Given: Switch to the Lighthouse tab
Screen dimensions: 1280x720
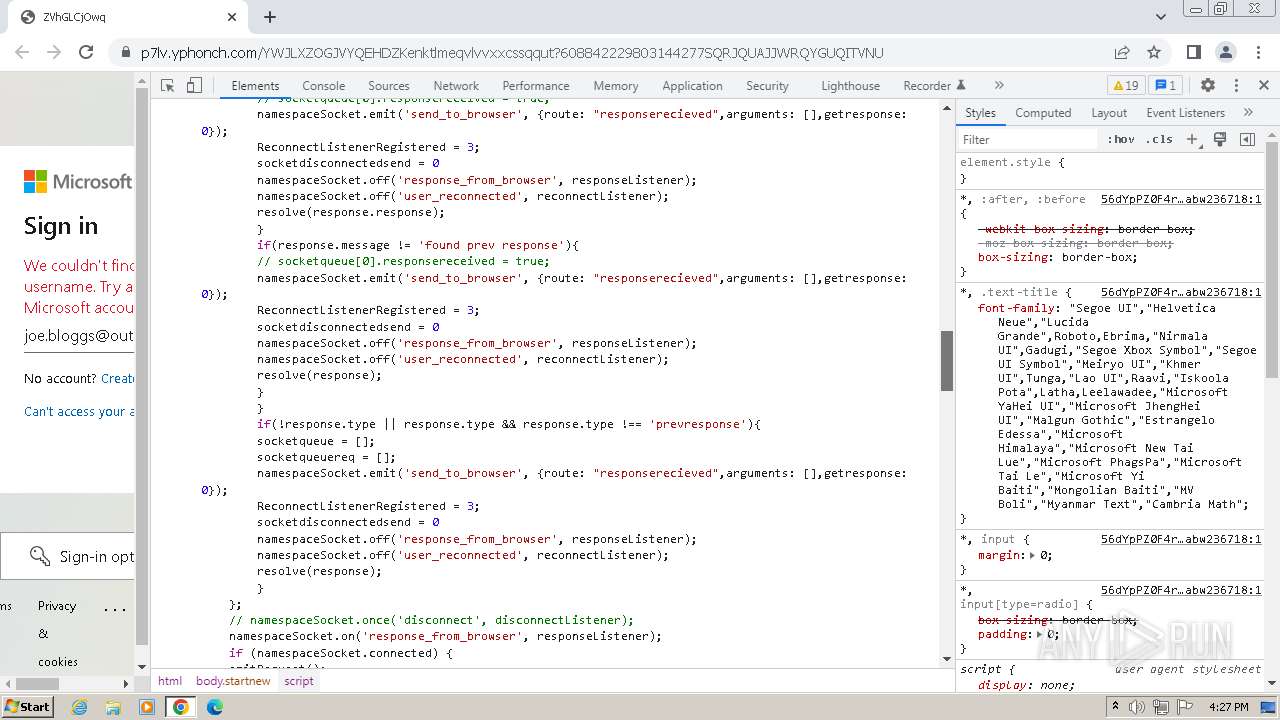Looking at the screenshot, I should 851,86.
